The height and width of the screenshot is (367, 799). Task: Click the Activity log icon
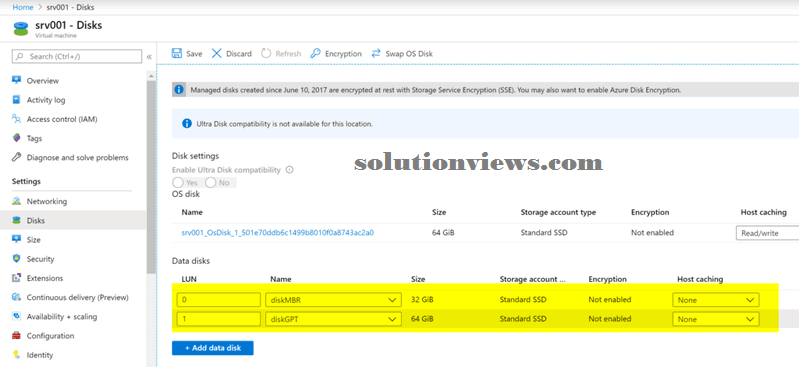17,100
